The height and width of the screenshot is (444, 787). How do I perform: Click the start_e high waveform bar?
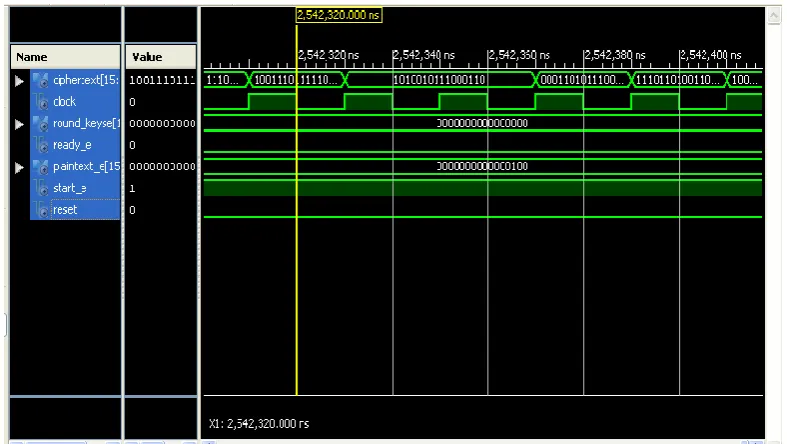pyautogui.click(x=482, y=188)
